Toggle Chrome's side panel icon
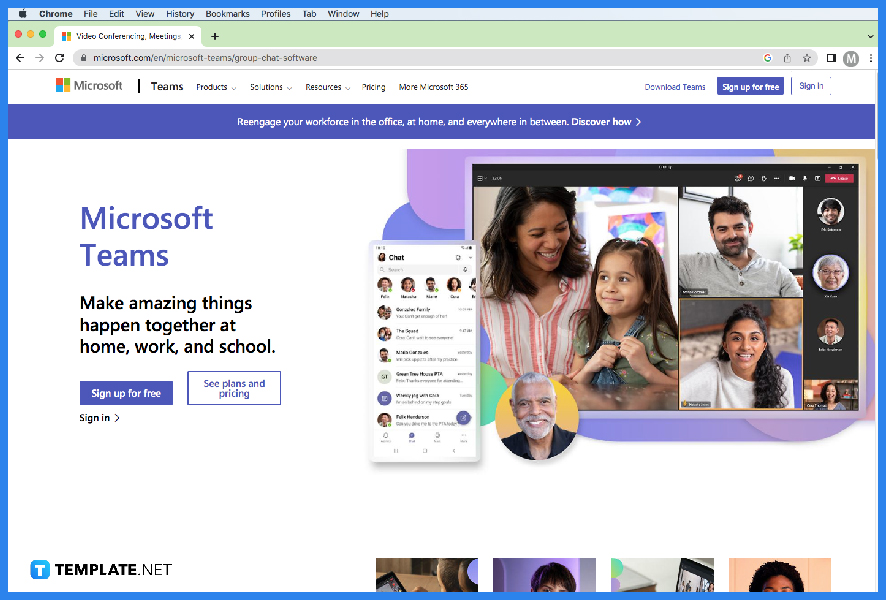The width and height of the screenshot is (886, 600). [x=831, y=58]
